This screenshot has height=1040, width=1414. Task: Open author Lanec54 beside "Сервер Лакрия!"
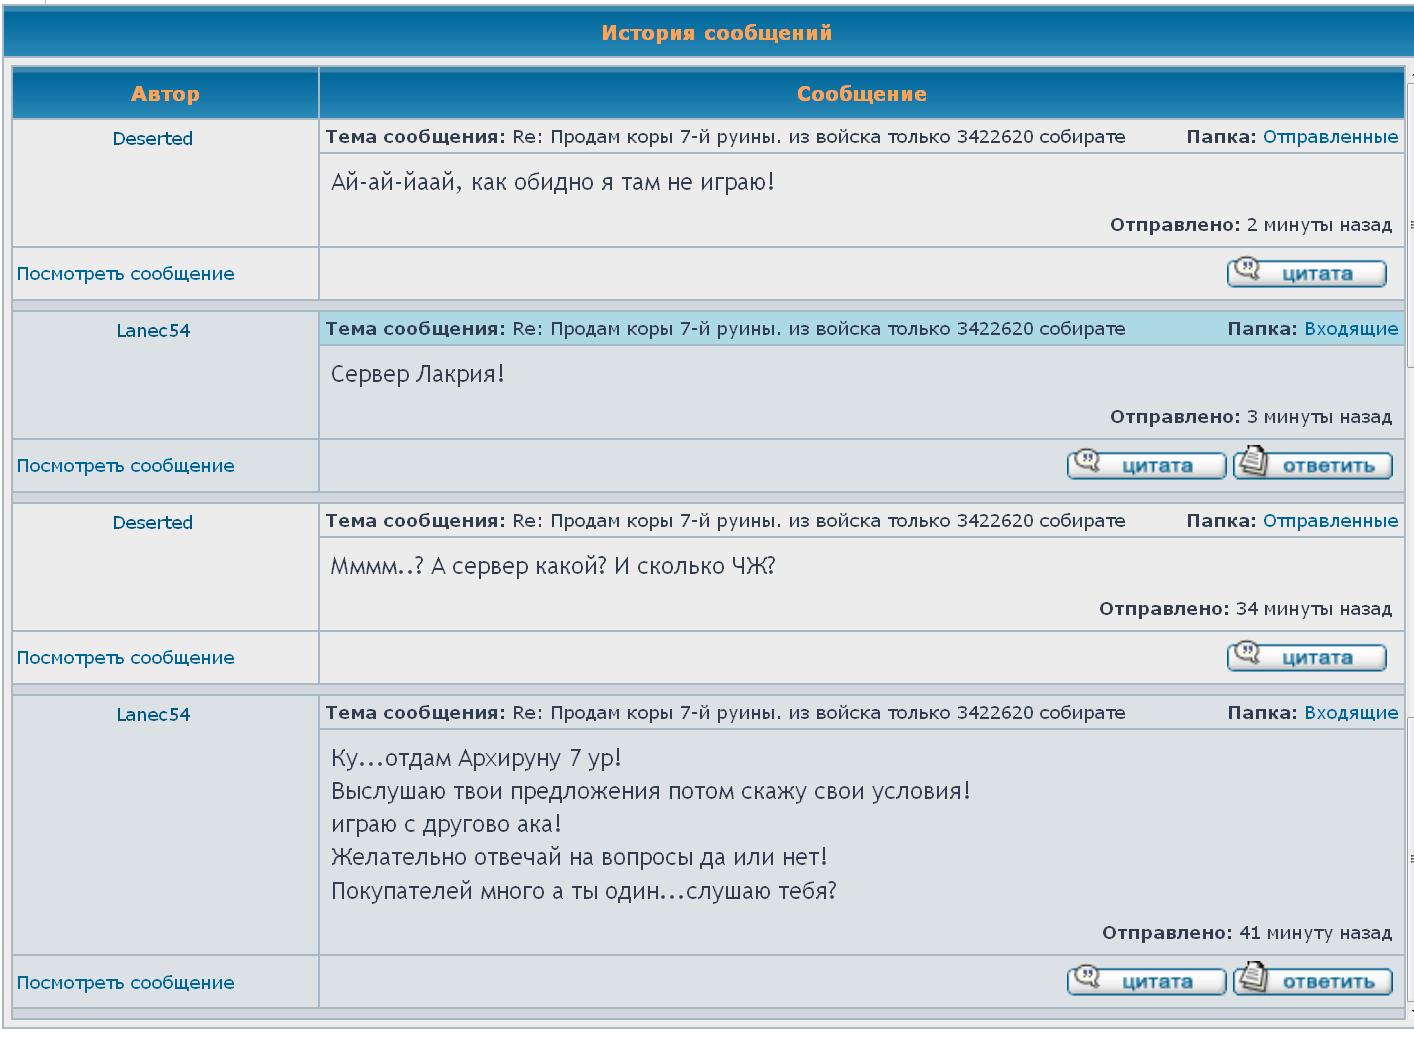153,331
